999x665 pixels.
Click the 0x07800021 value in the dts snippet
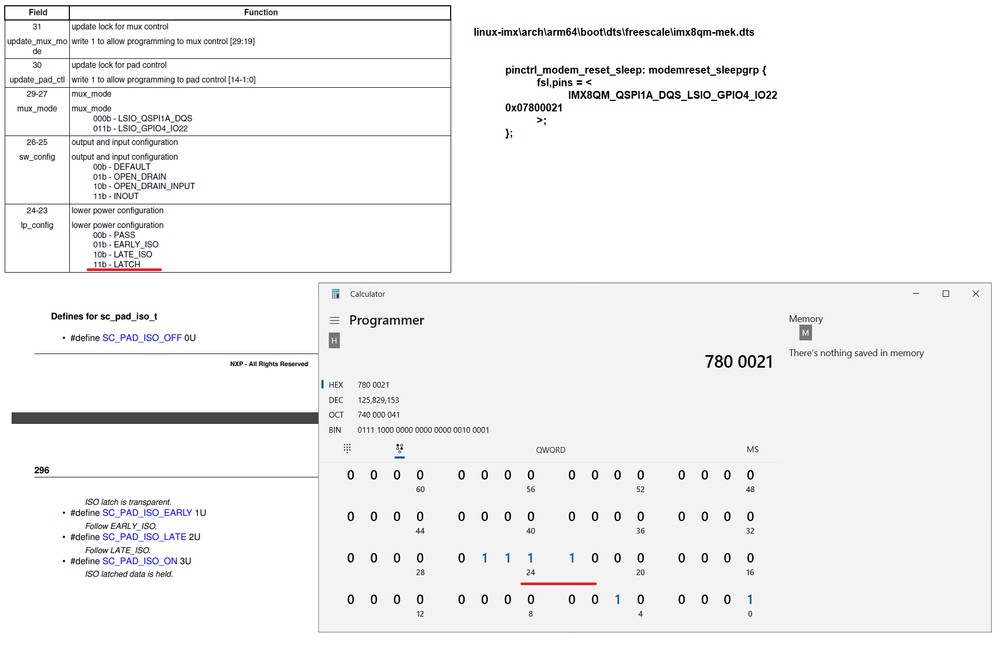[x=534, y=108]
